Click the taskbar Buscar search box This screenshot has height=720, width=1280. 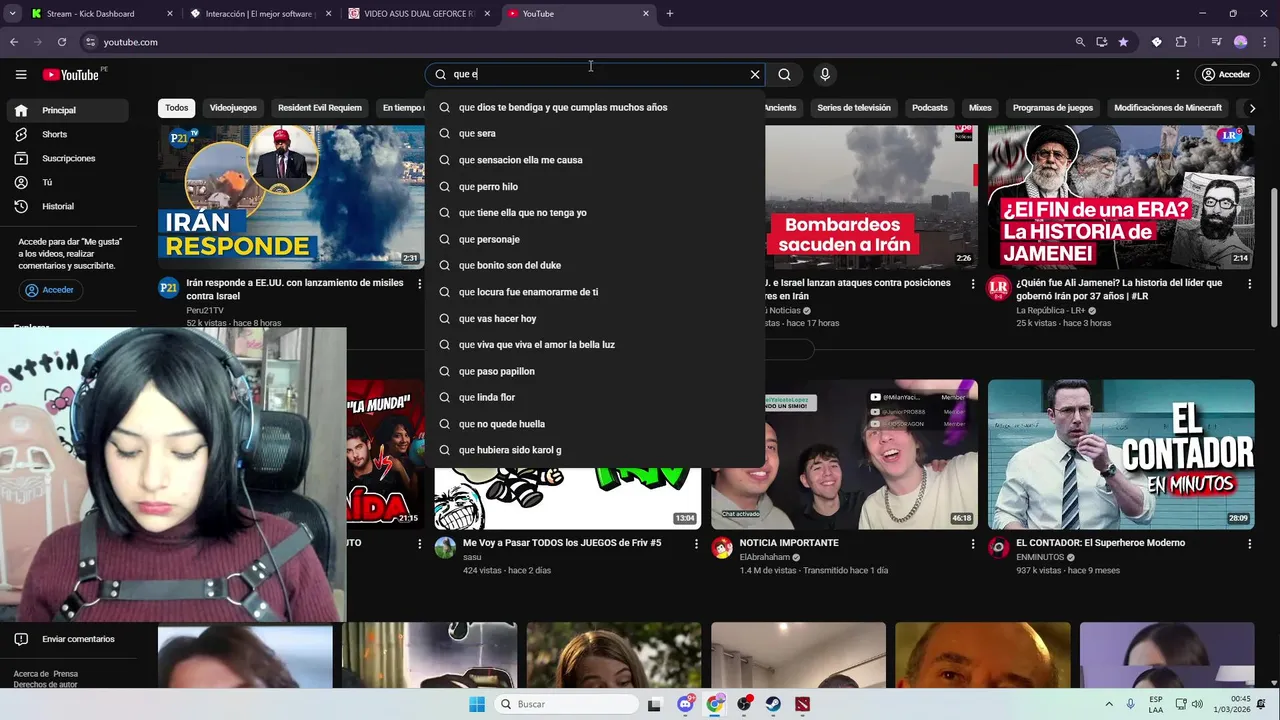click(566, 704)
